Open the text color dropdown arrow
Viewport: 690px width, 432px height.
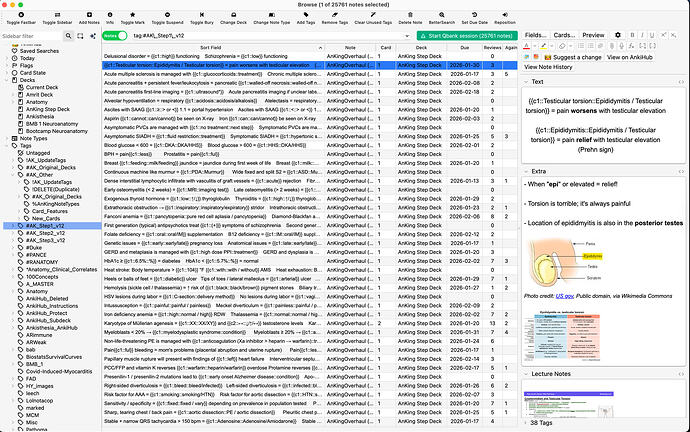point(534,46)
